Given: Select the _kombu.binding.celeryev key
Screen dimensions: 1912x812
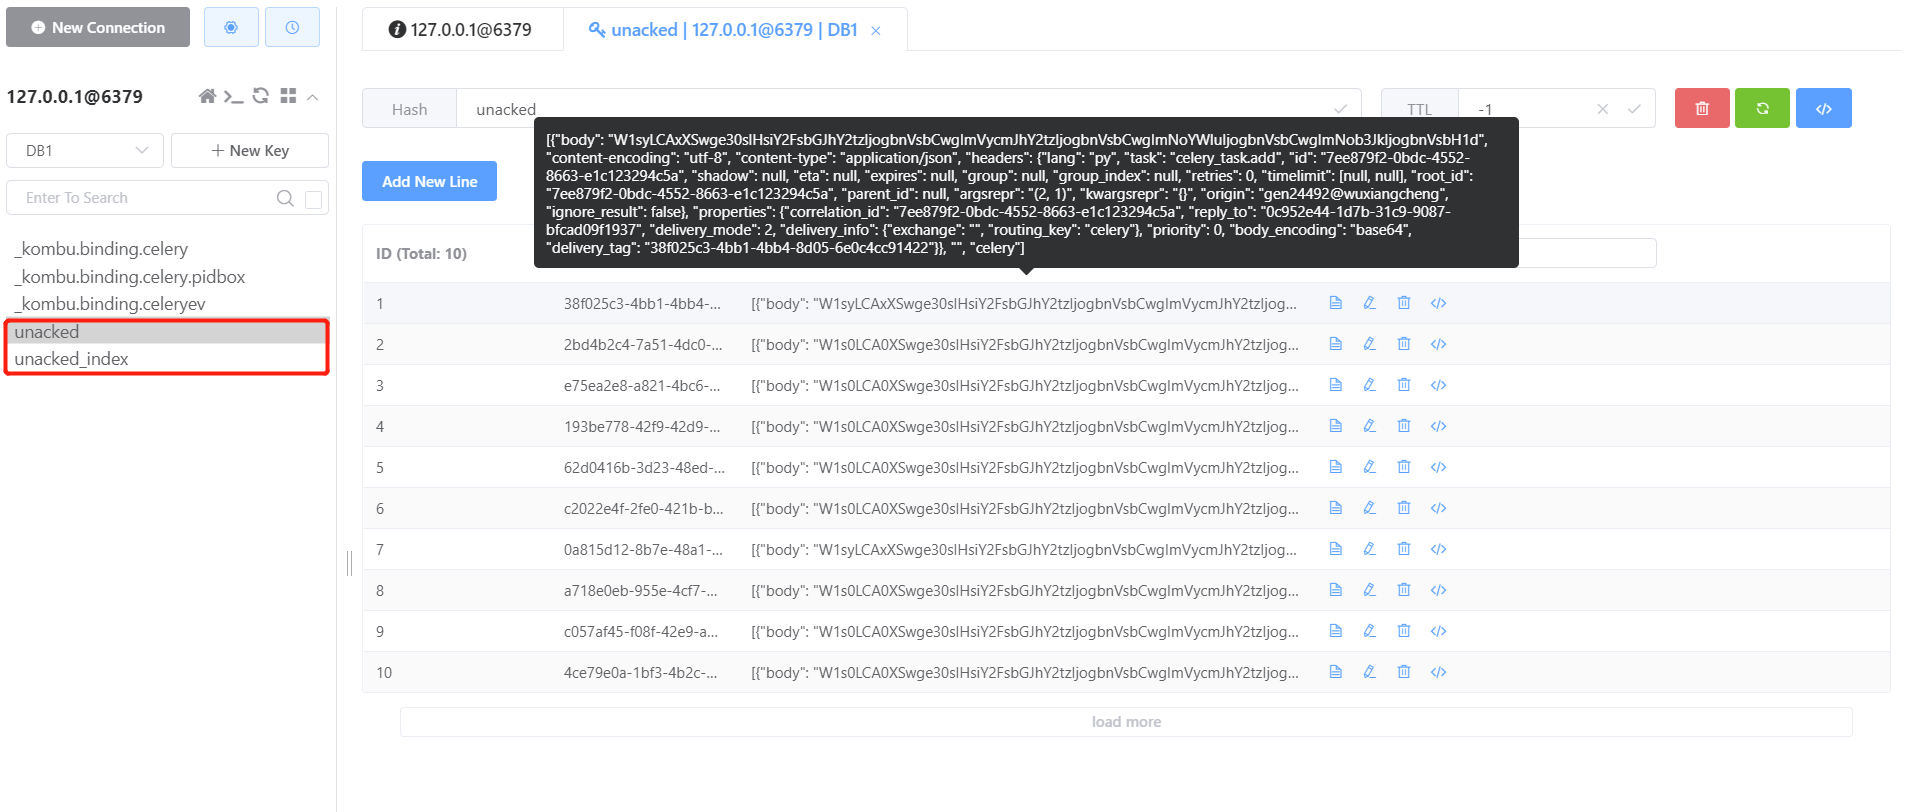Looking at the screenshot, I should pos(110,304).
